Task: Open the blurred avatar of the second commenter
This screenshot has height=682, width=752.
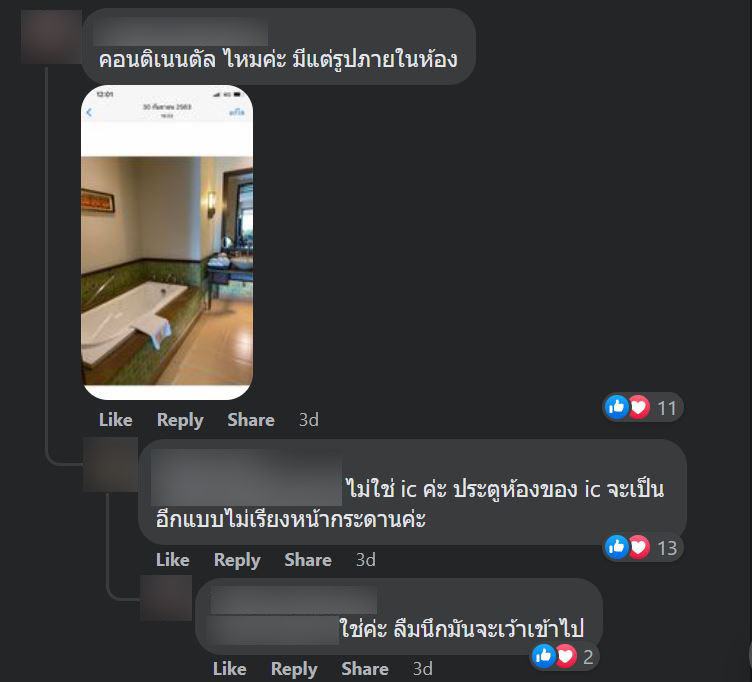Action: (x=110, y=464)
